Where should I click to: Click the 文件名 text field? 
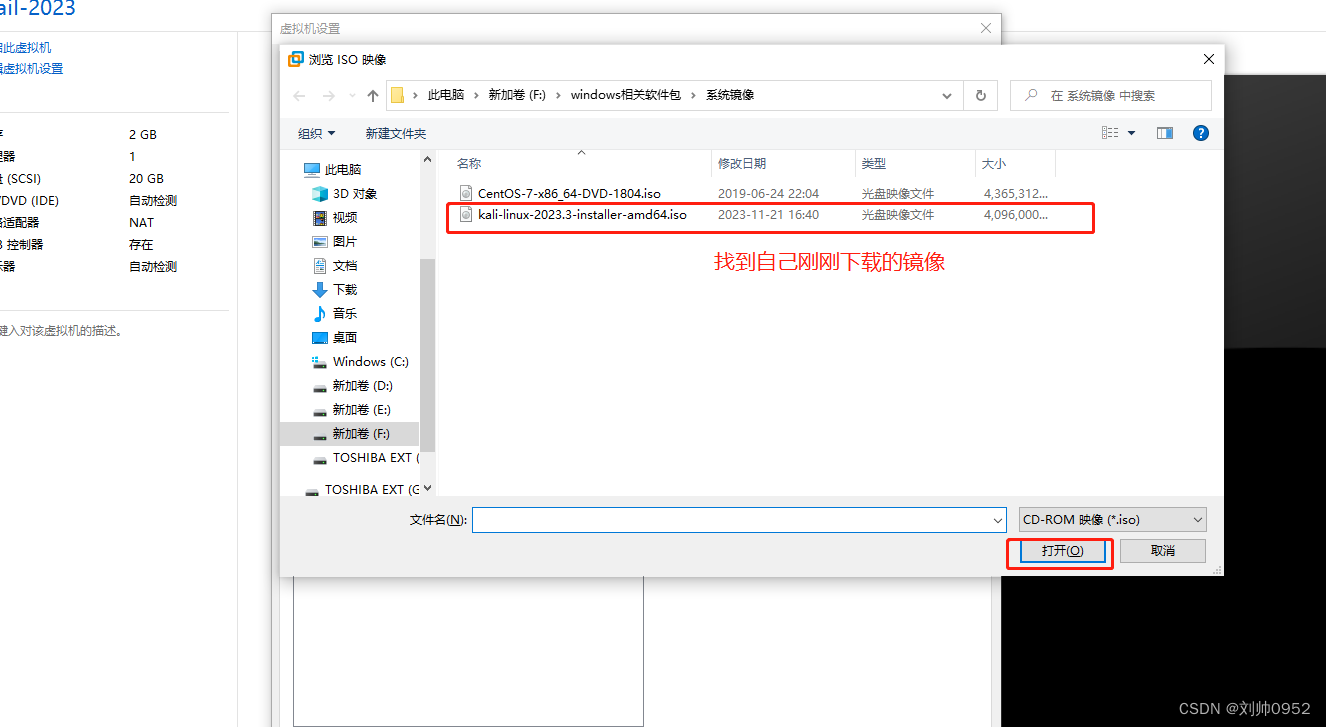pyautogui.click(x=731, y=520)
